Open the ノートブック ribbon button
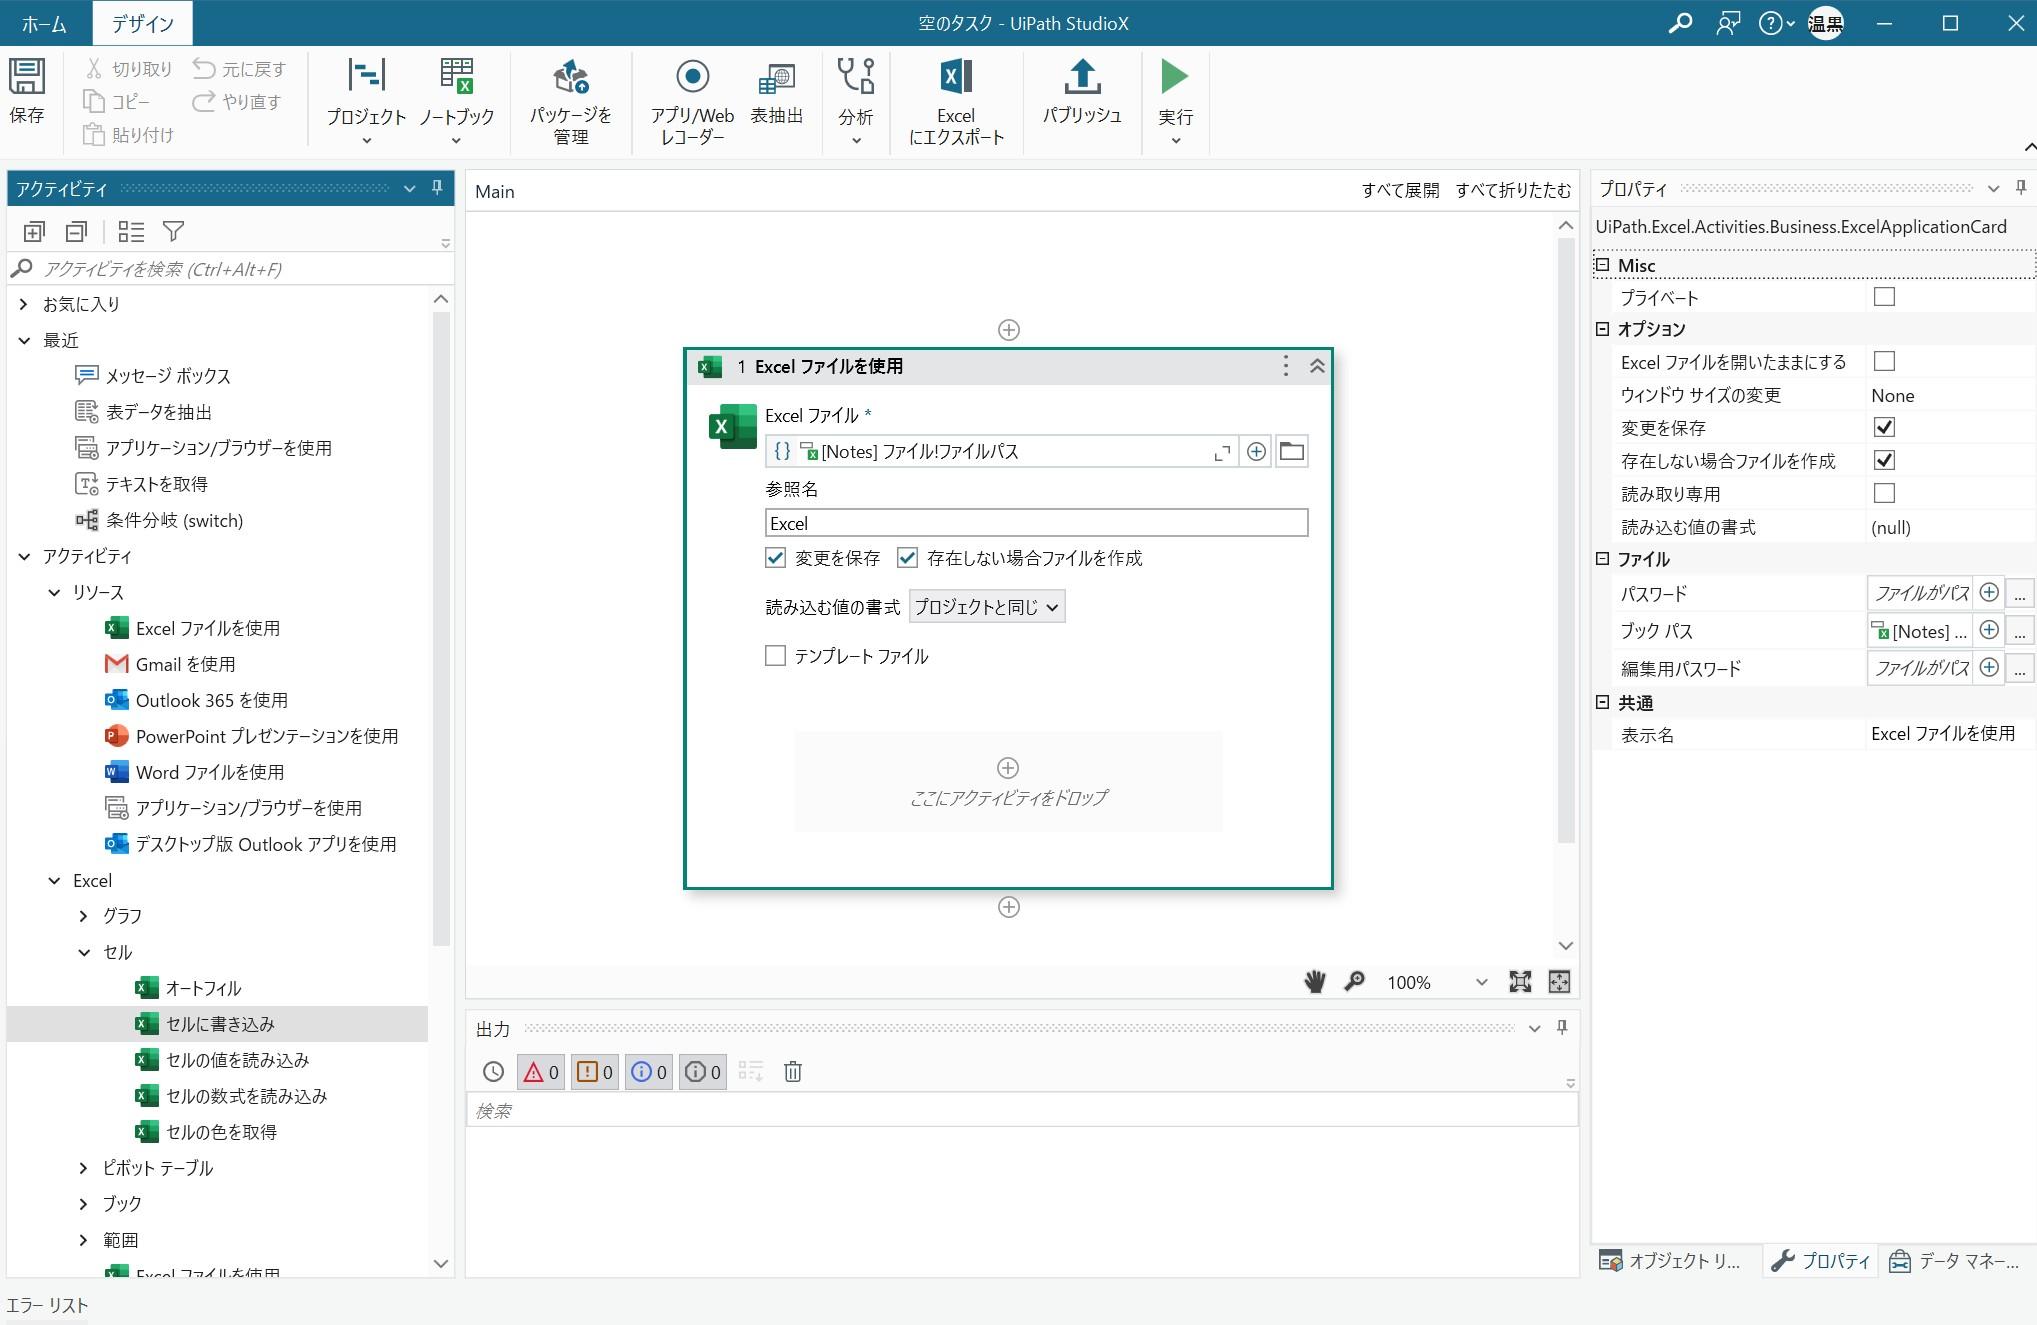This screenshot has height=1325, width=2037. 456,101
